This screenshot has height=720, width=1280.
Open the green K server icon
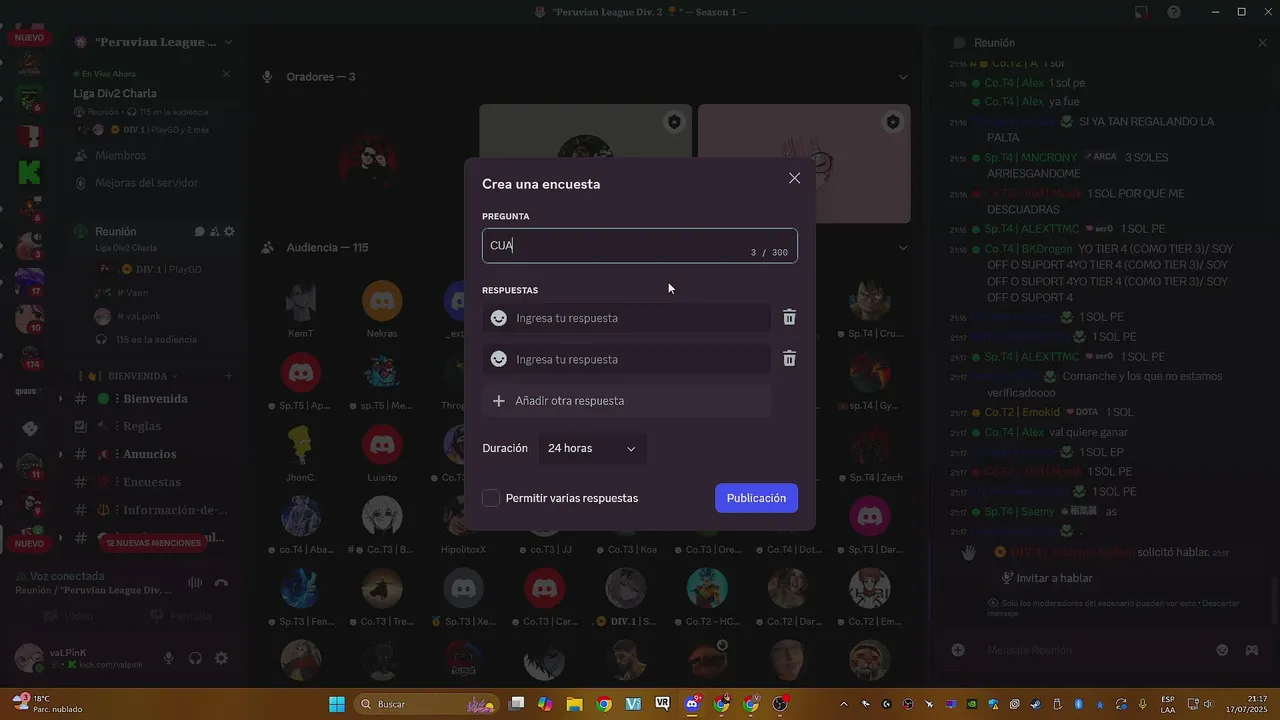click(29, 172)
